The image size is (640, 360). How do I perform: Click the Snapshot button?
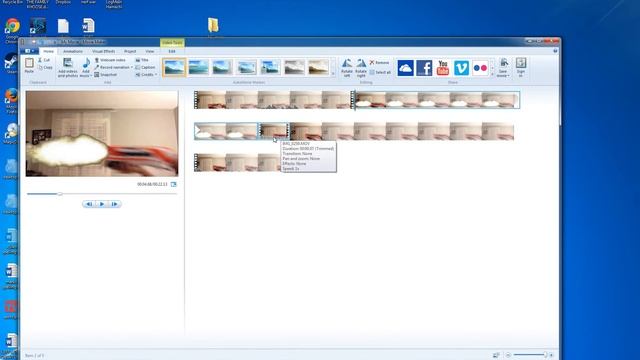pyautogui.click(x=106, y=75)
